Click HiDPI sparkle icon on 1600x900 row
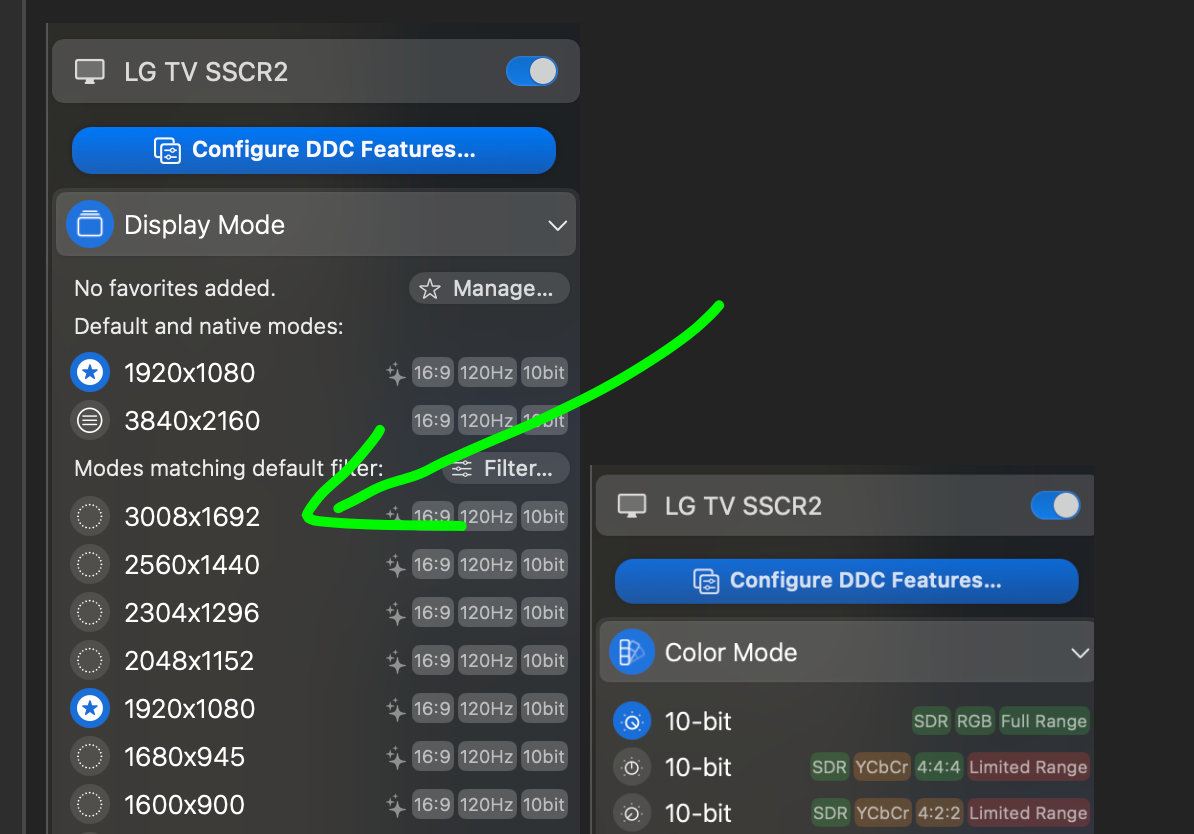The width and height of the screenshot is (1194, 834). 395,805
